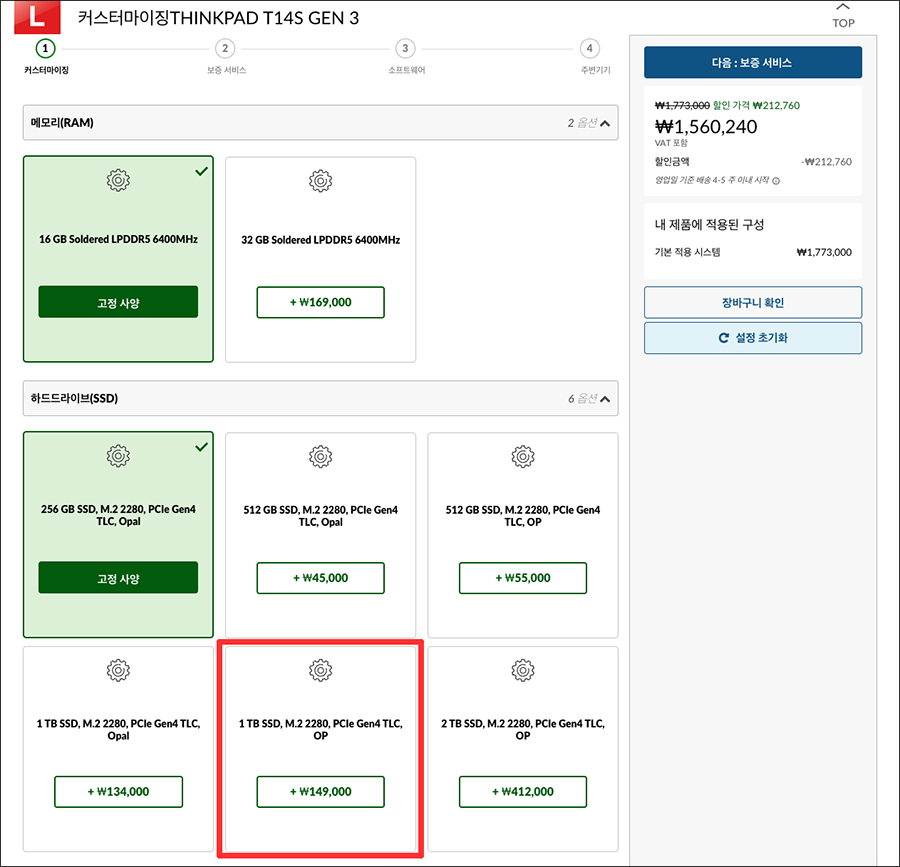Click gear icon on 1 TB Opal SSD card
Image resolution: width=900 pixels, height=867 pixels.
(118, 670)
